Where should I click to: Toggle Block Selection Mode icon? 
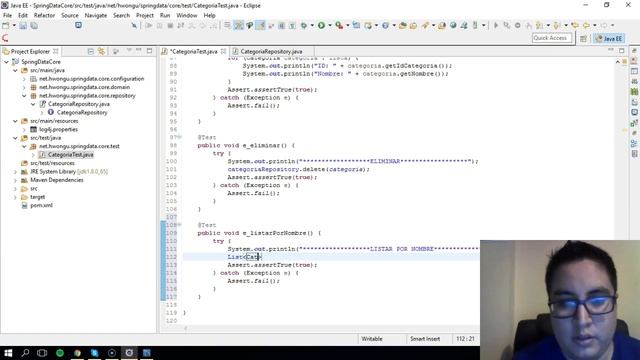pyautogui.click(x=282, y=25)
